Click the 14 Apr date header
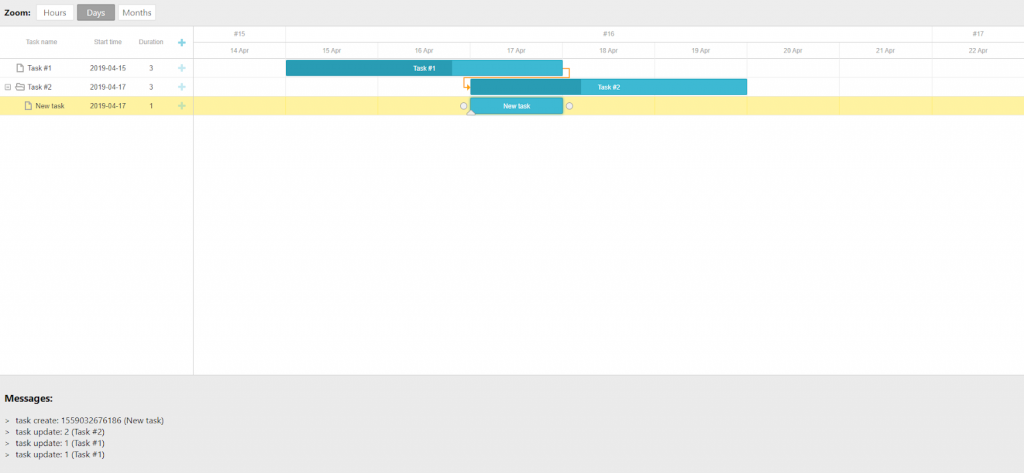The image size is (1024, 473). (x=240, y=50)
